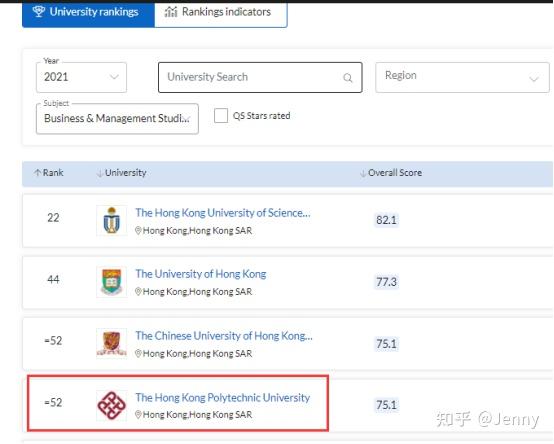The width and height of the screenshot is (554, 444).
Task: Open the Region dropdown
Action: click(462, 77)
